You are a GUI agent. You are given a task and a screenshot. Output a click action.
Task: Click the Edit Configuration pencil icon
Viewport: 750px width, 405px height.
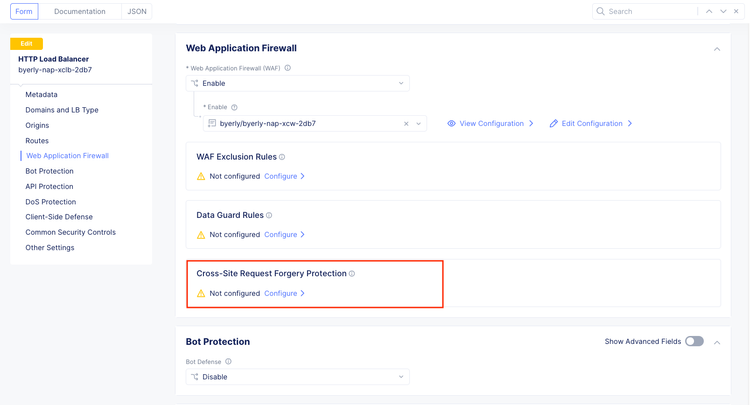pos(554,124)
